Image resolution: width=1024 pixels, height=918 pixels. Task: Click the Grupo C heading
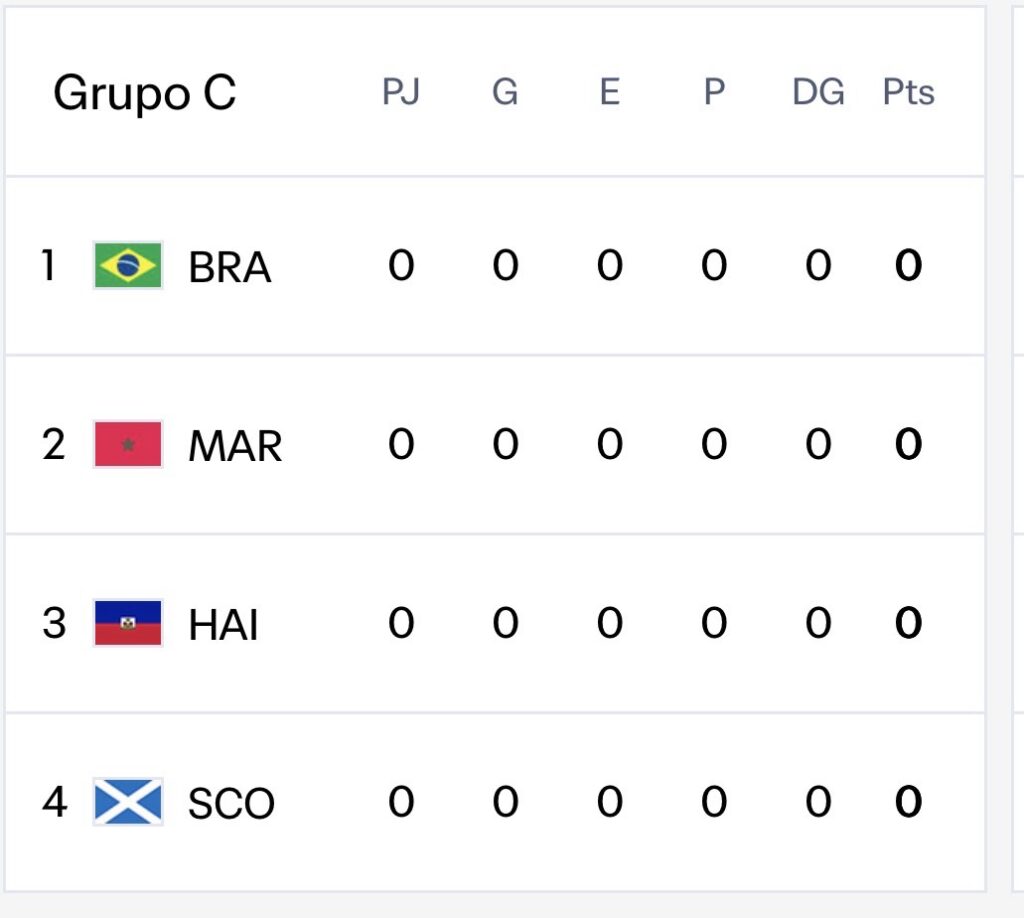click(144, 93)
